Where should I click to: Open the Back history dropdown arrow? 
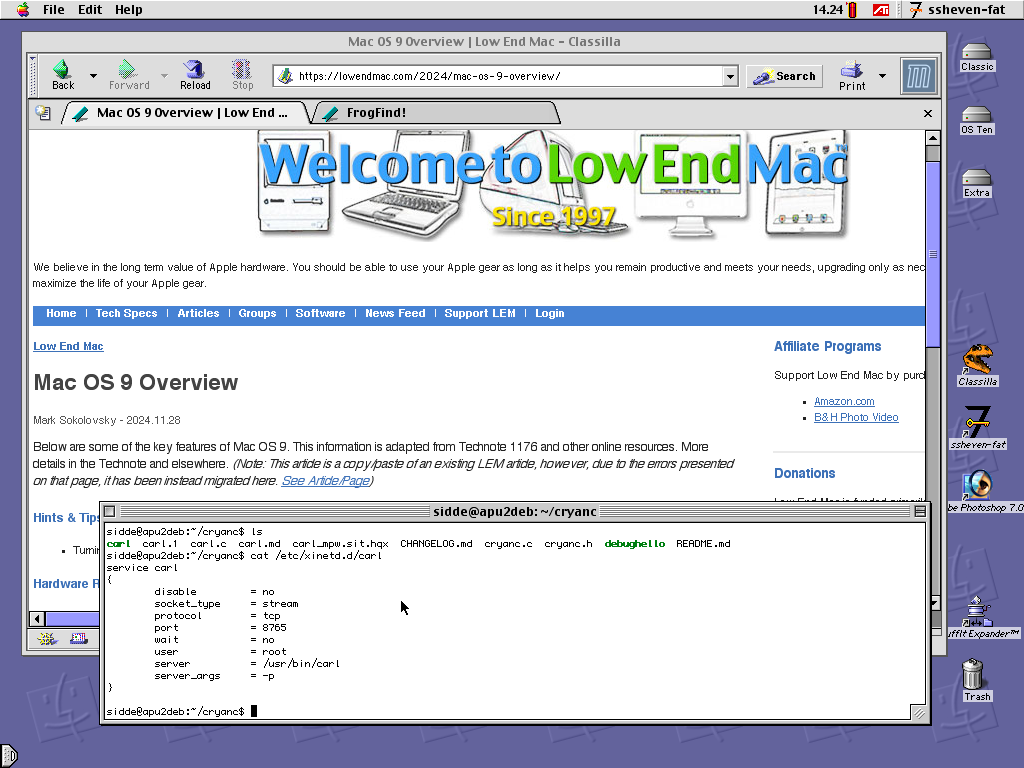tap(93, 76)
